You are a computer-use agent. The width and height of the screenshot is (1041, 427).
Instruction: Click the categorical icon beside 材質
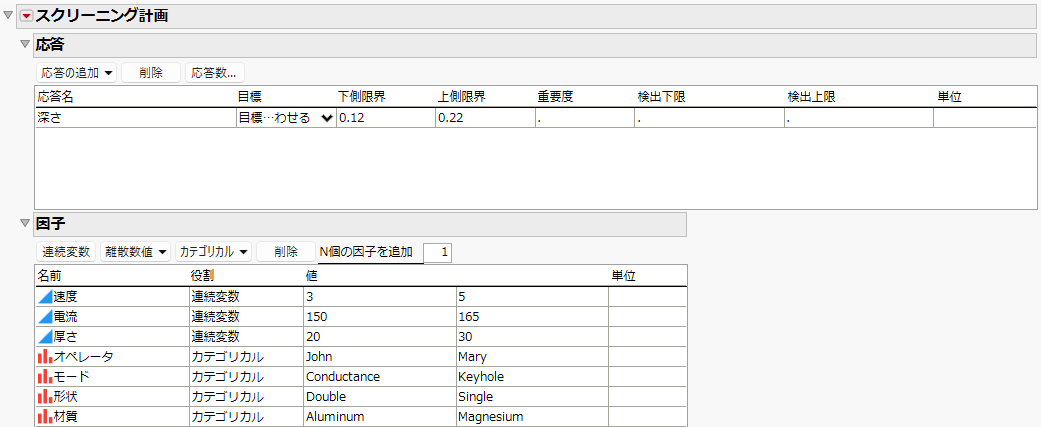44,416
